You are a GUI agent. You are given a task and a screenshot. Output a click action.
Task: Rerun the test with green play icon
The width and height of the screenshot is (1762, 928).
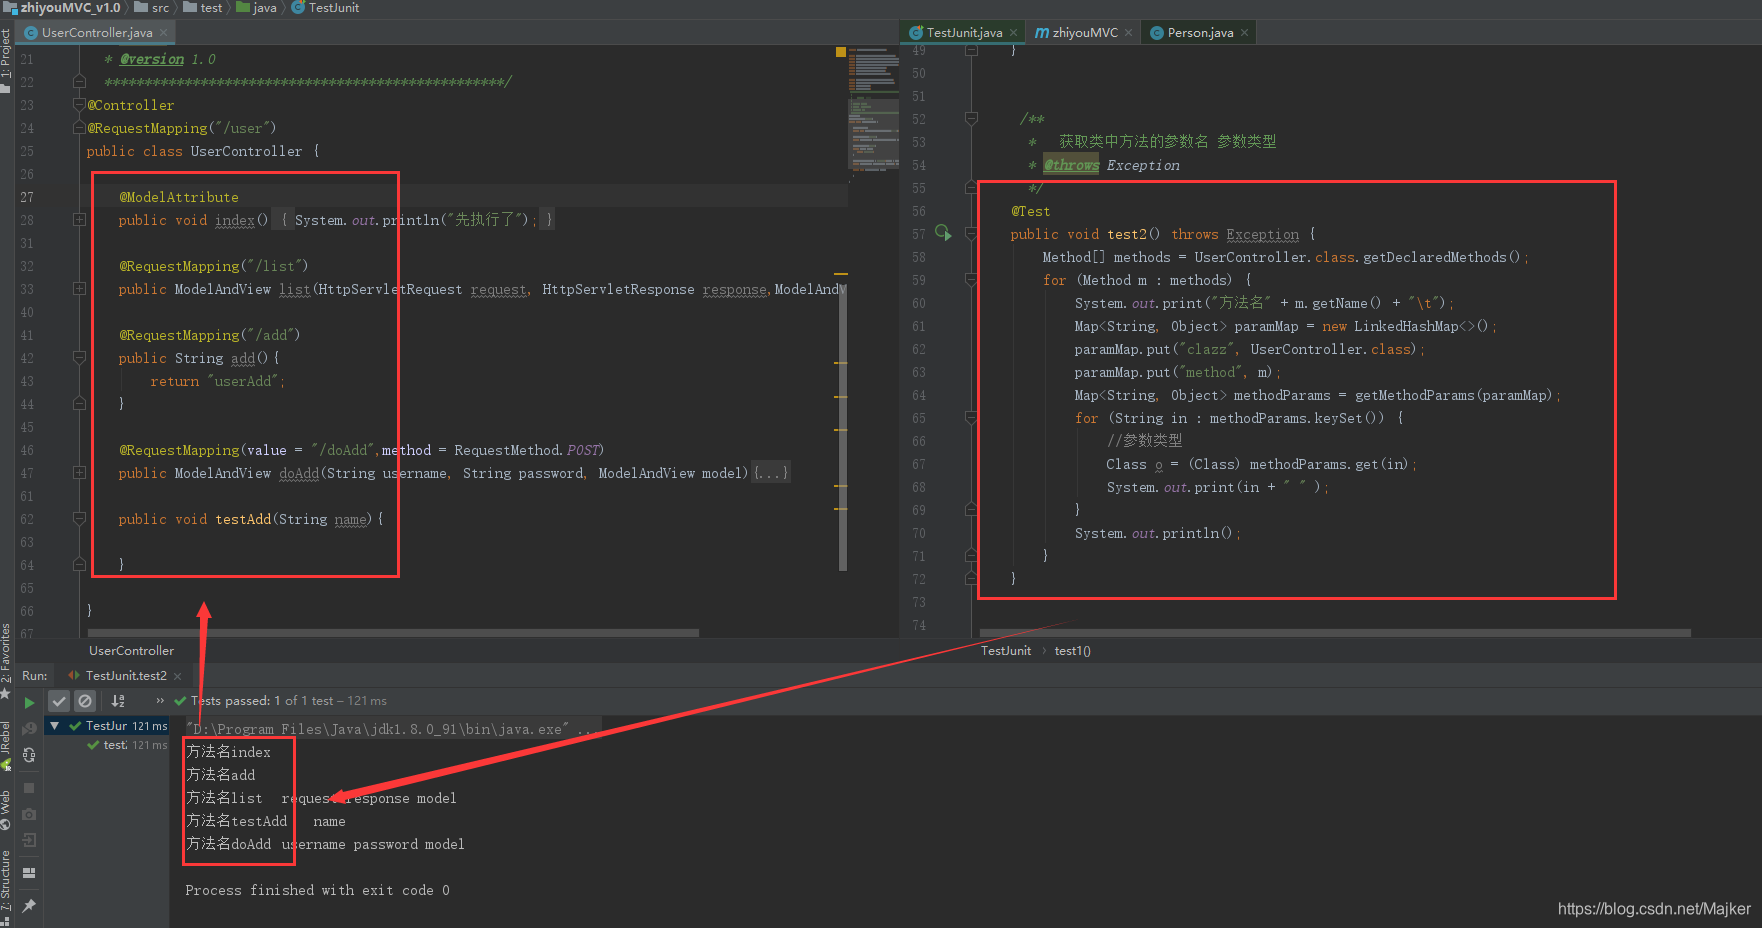tap(29, 702)
